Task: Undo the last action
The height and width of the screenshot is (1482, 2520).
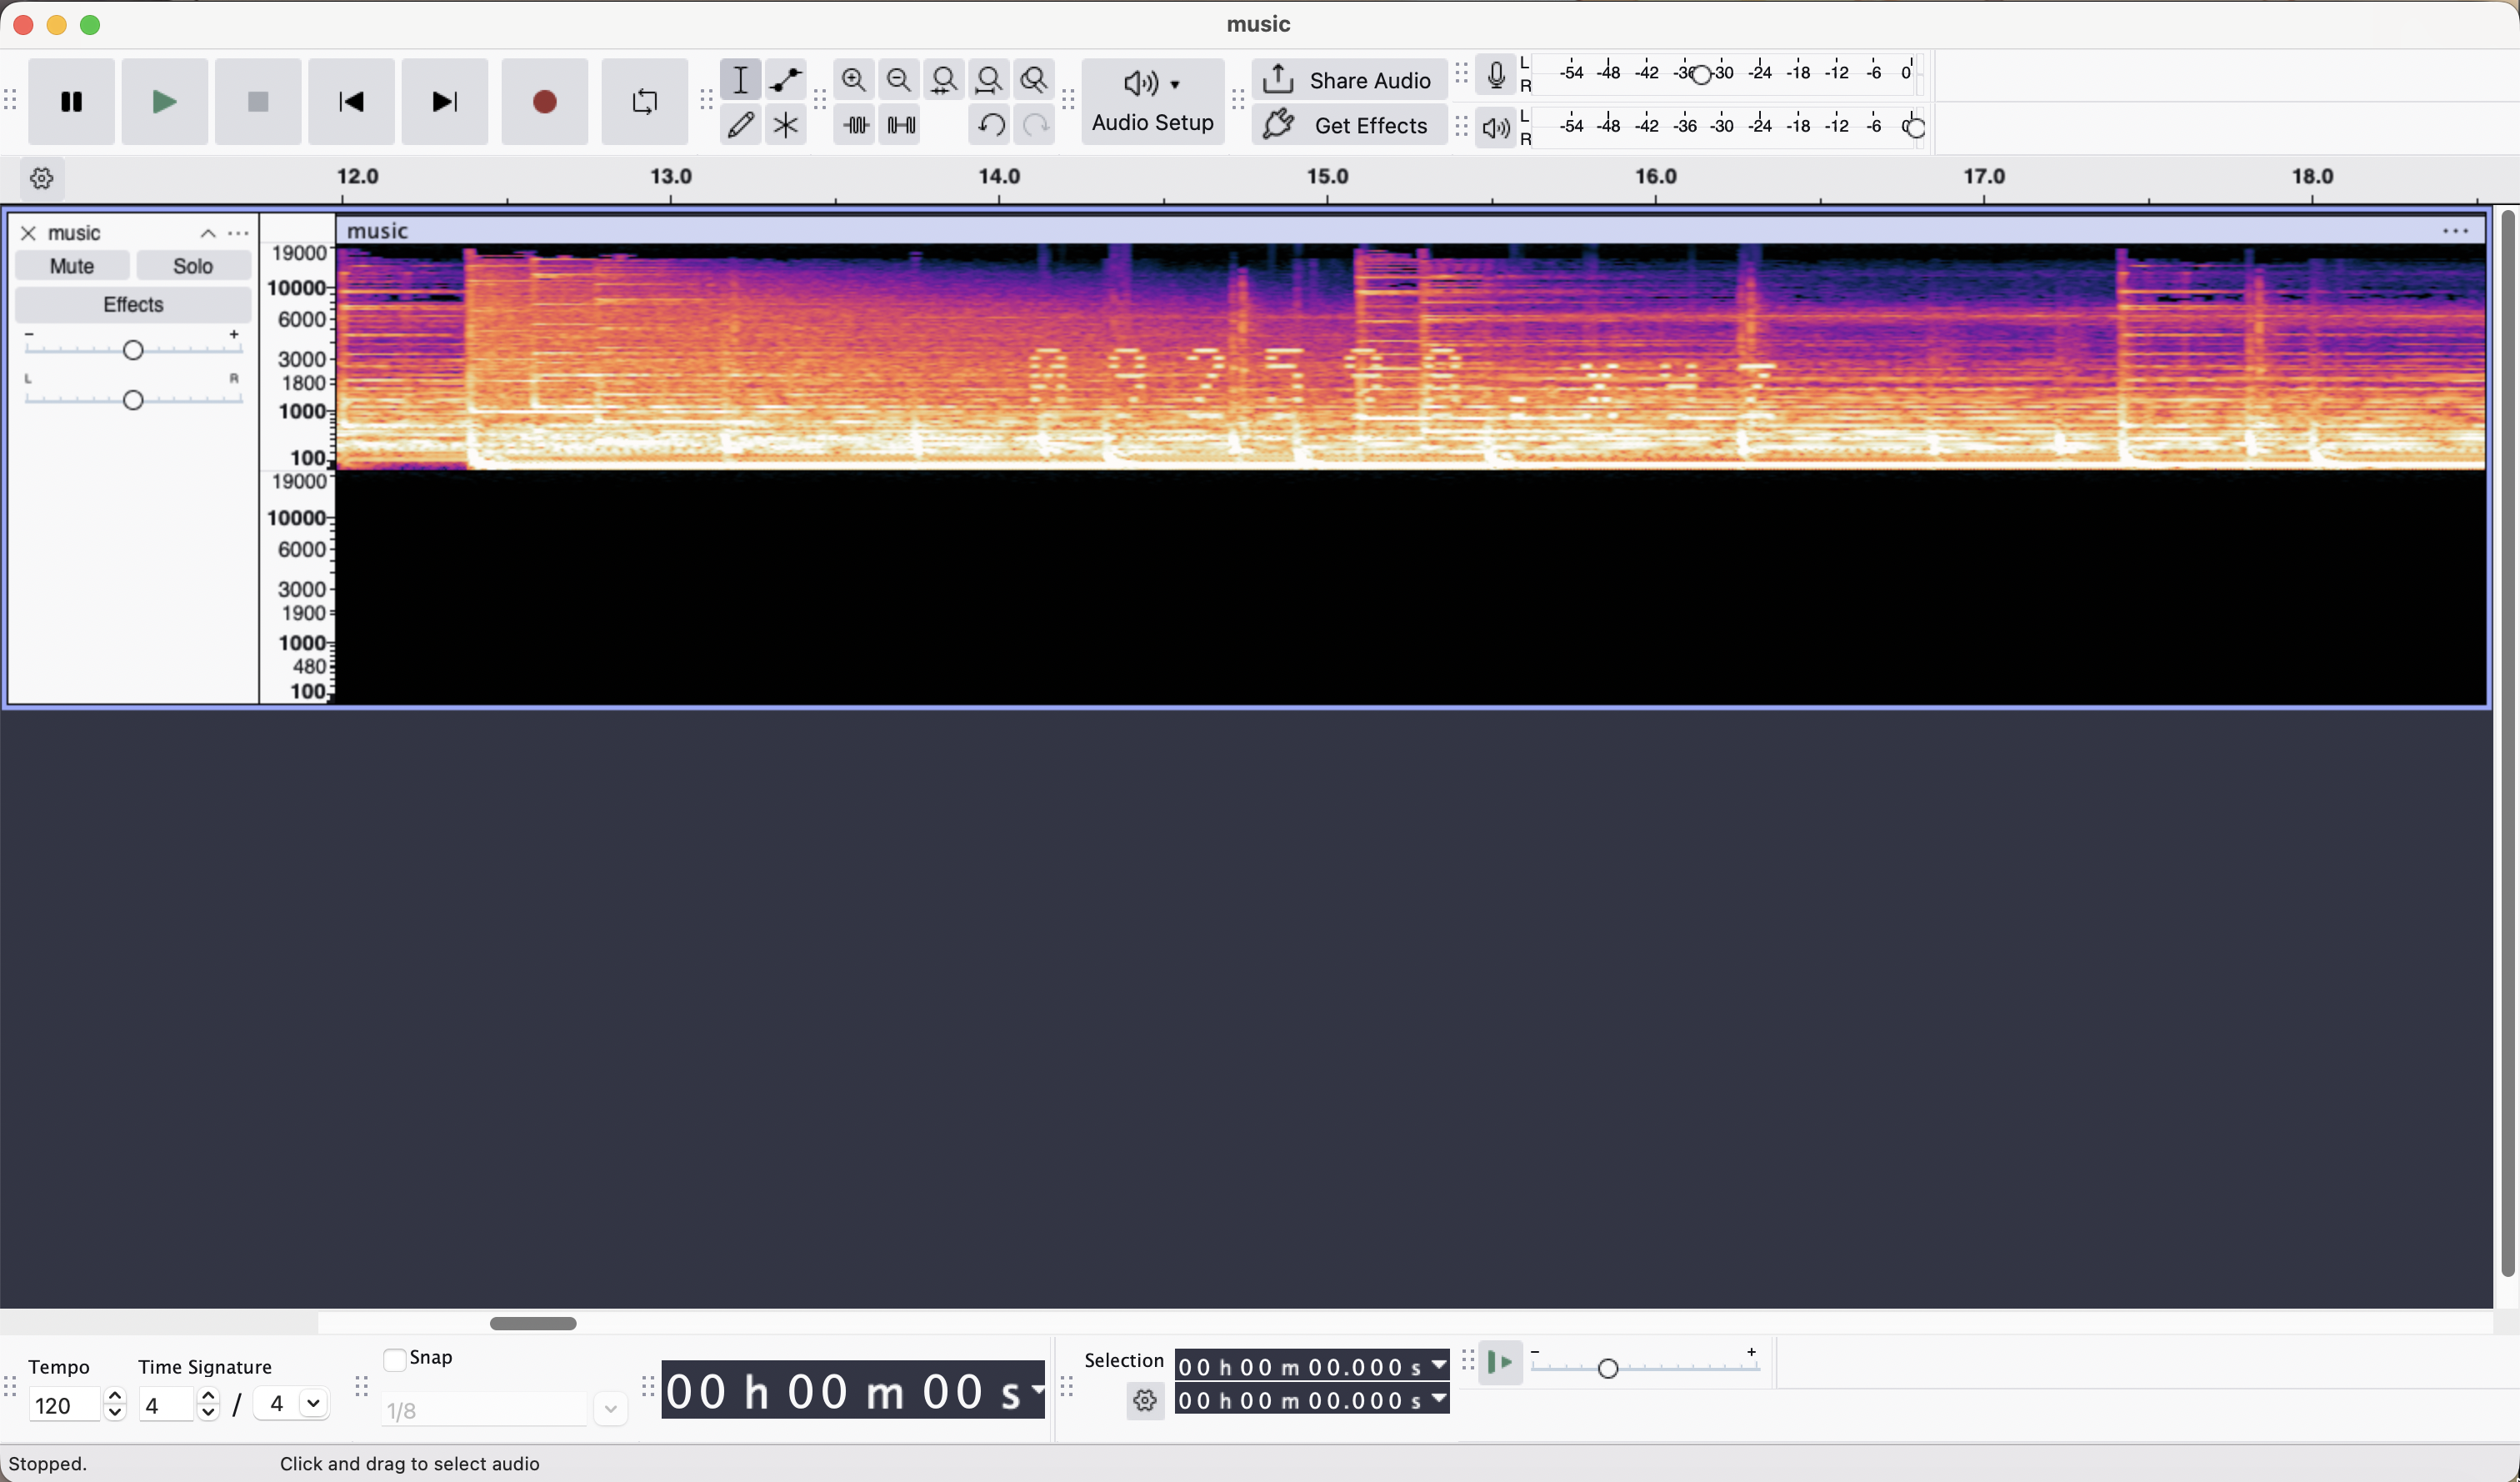Action: 990,125
